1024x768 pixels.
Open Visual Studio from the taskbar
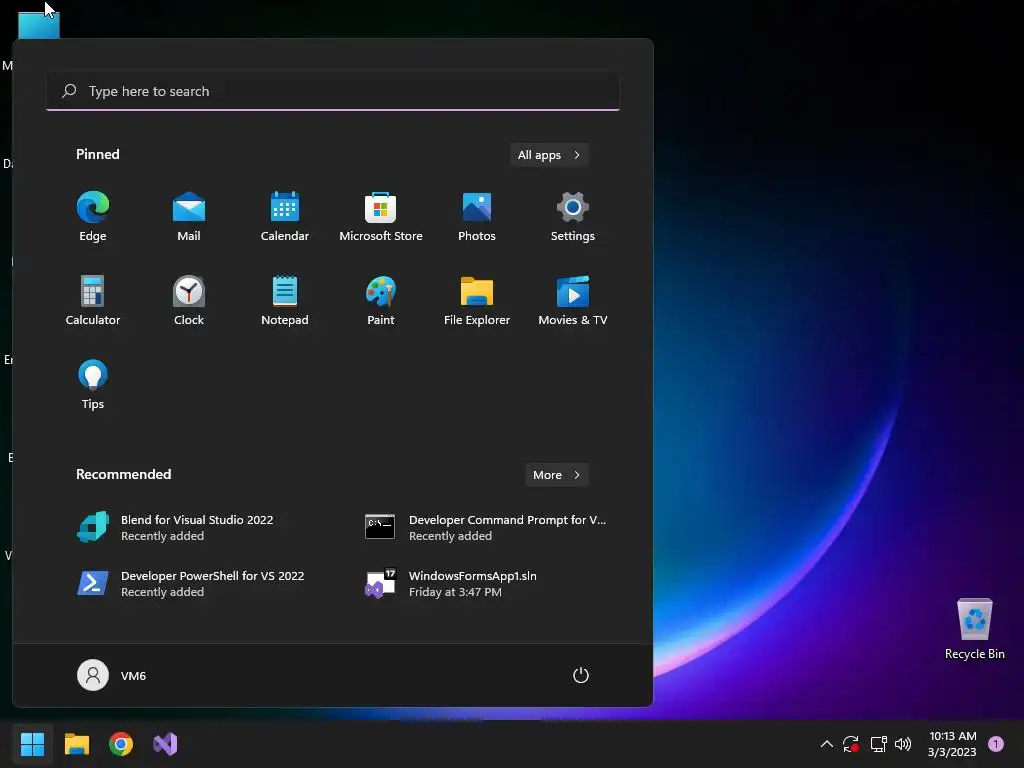[165, 744]
